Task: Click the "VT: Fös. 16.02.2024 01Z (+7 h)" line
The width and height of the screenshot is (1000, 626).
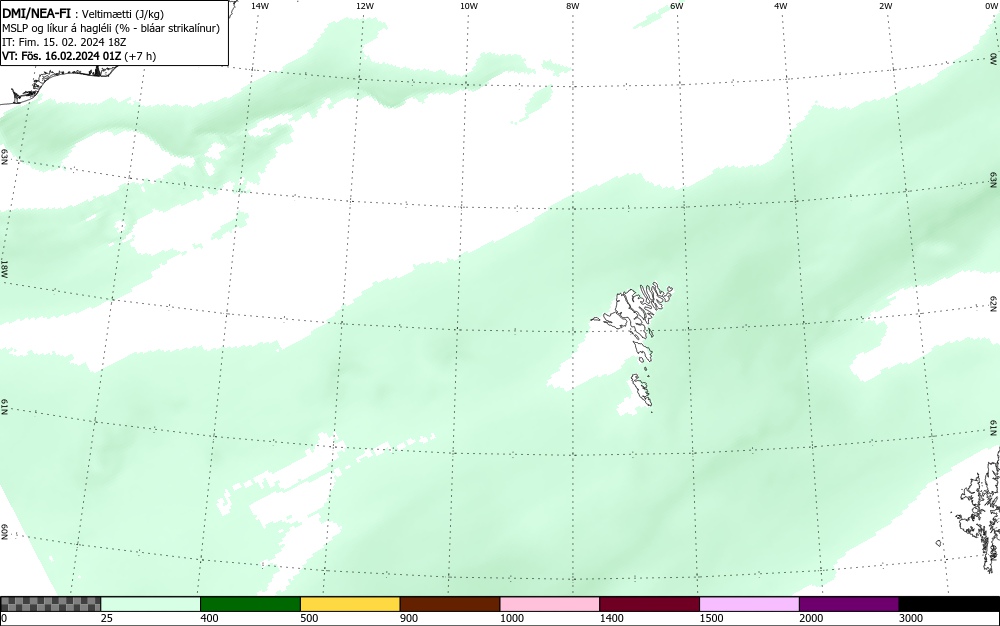Action: point(79,56)
